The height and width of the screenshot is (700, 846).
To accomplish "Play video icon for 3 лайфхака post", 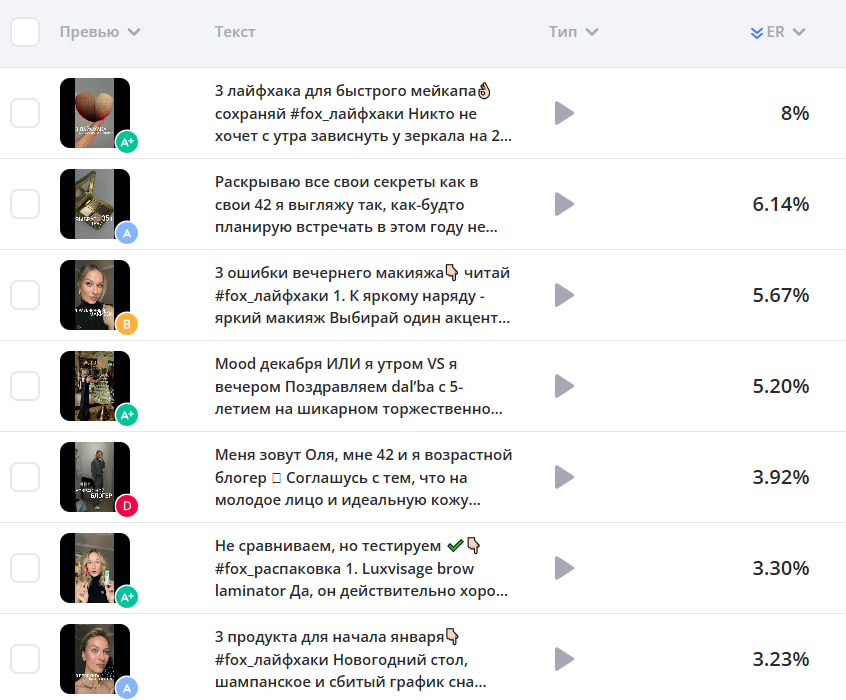I will (x=564, y=113).
